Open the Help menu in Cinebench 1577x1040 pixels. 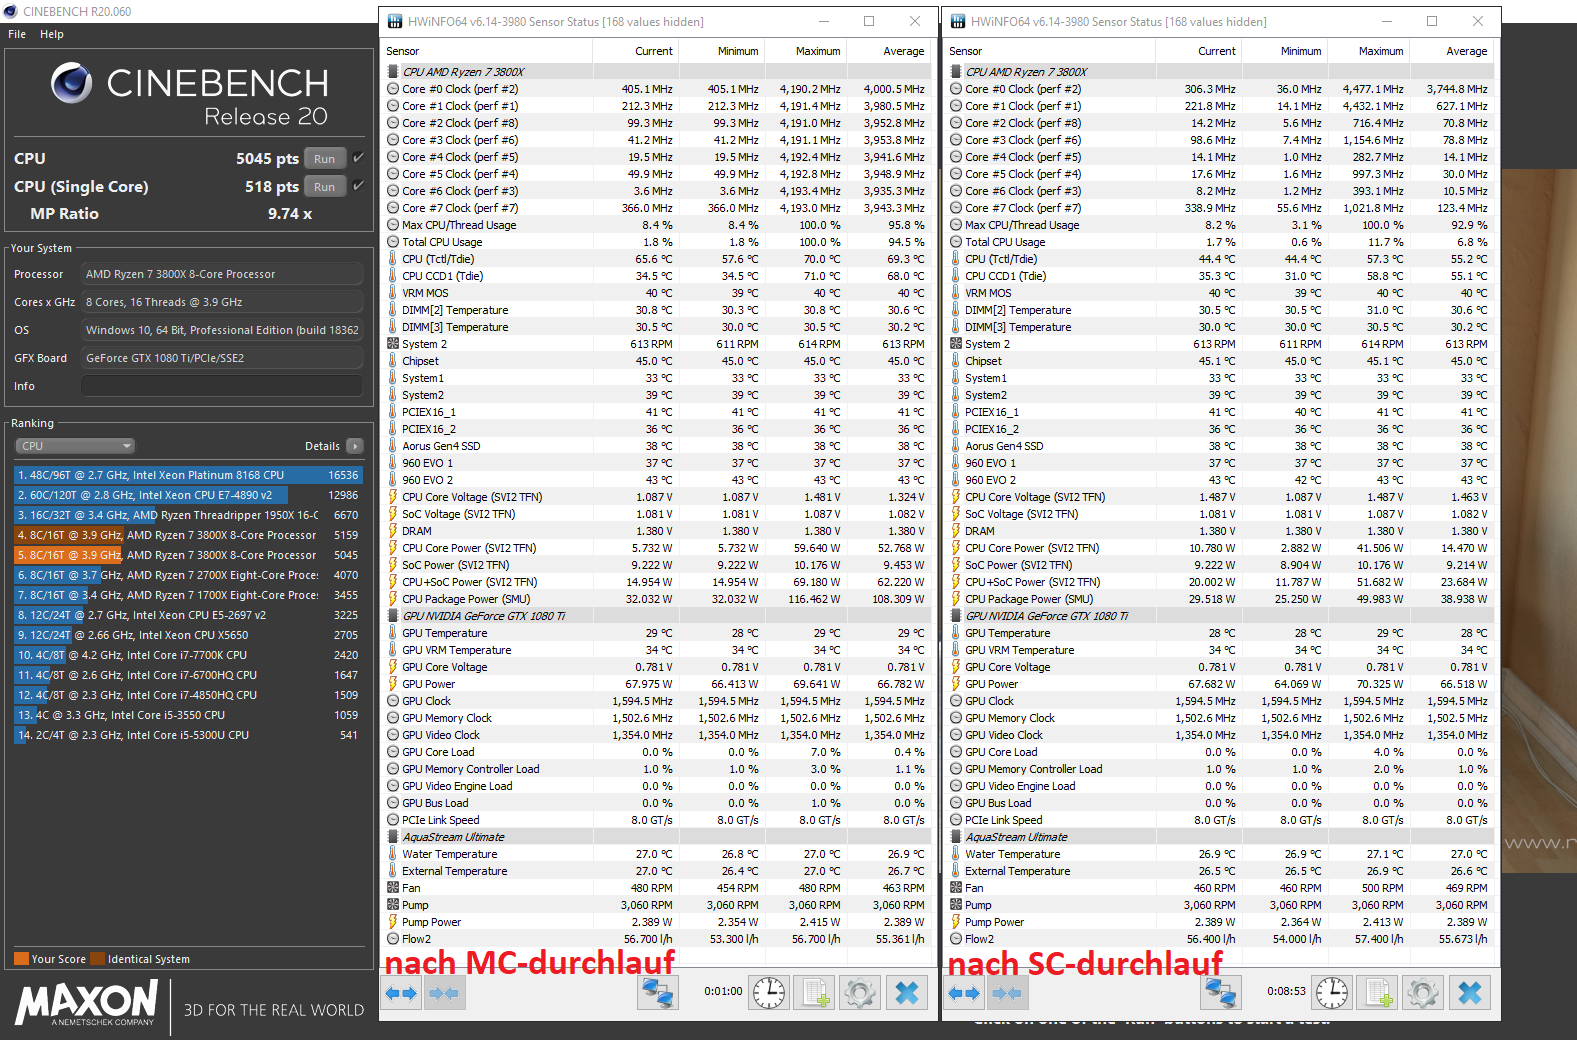[52, 34]
